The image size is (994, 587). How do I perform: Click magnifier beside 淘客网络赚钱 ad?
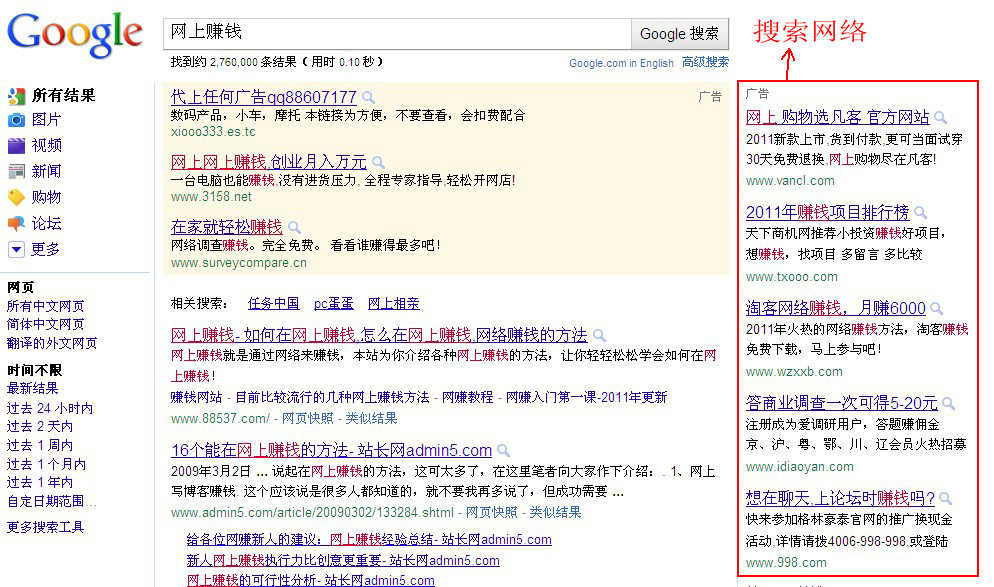tap(936, 309)
